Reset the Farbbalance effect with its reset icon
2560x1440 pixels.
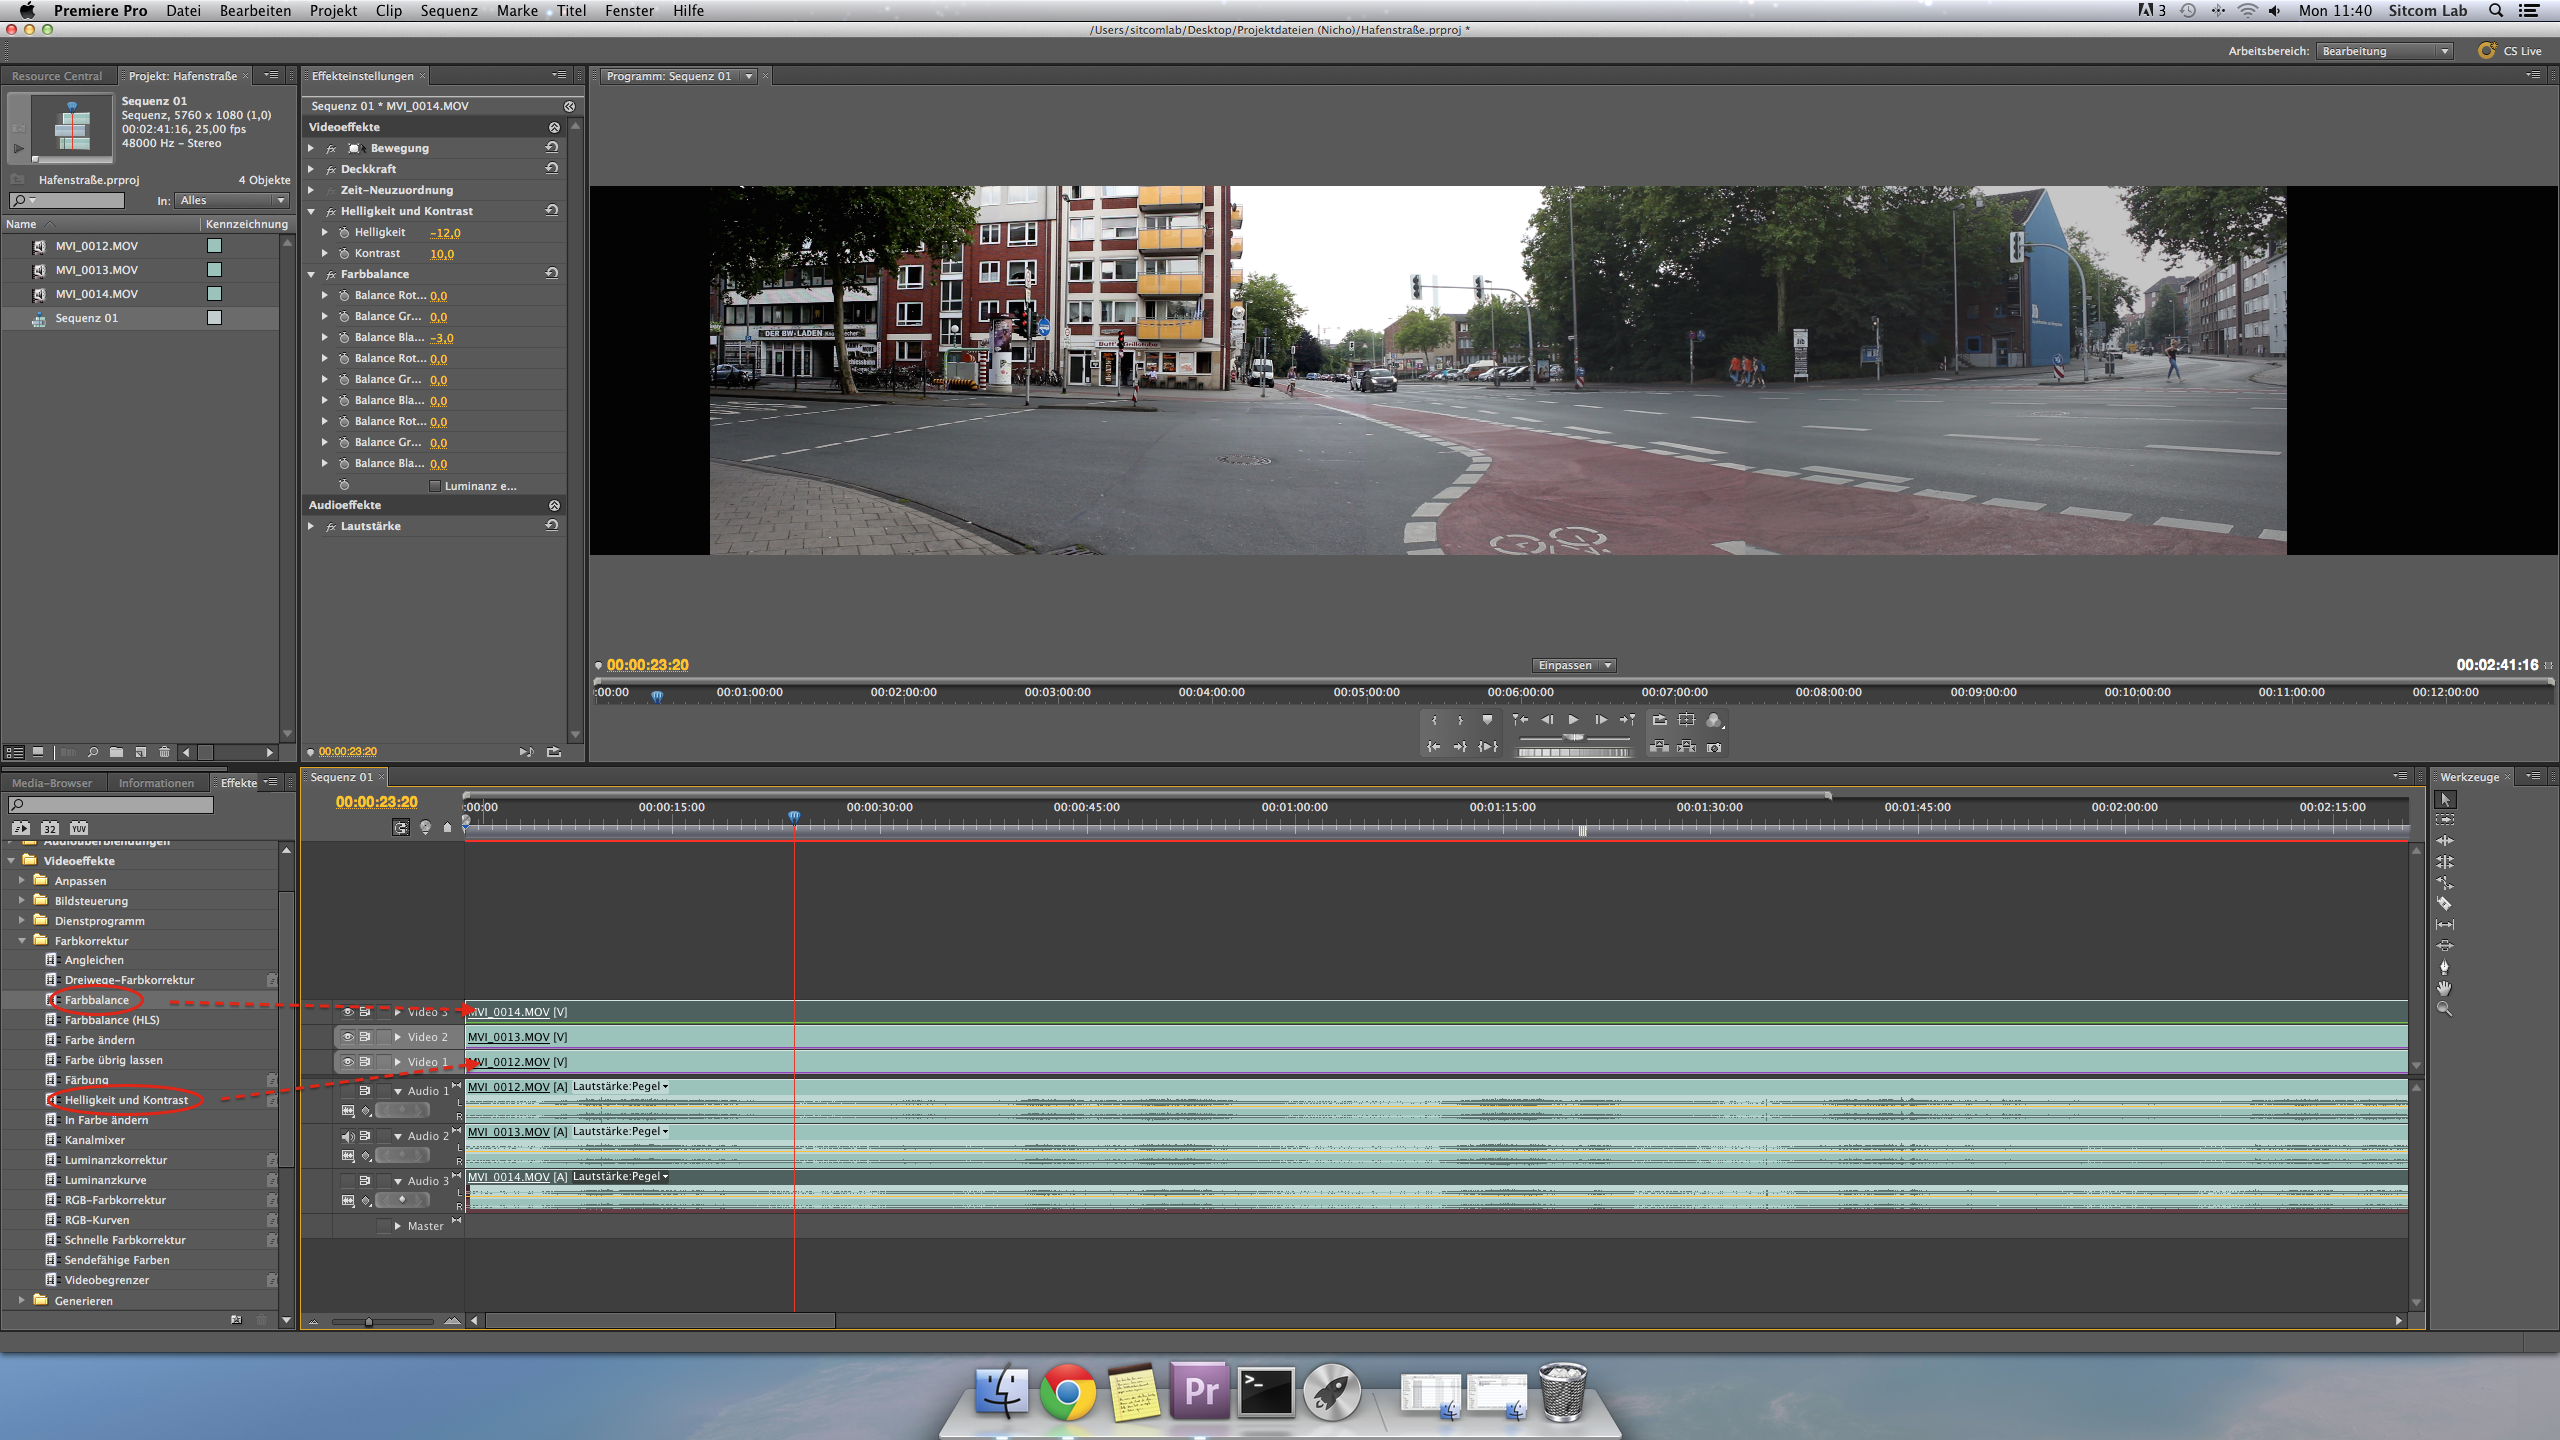[551, 273]
